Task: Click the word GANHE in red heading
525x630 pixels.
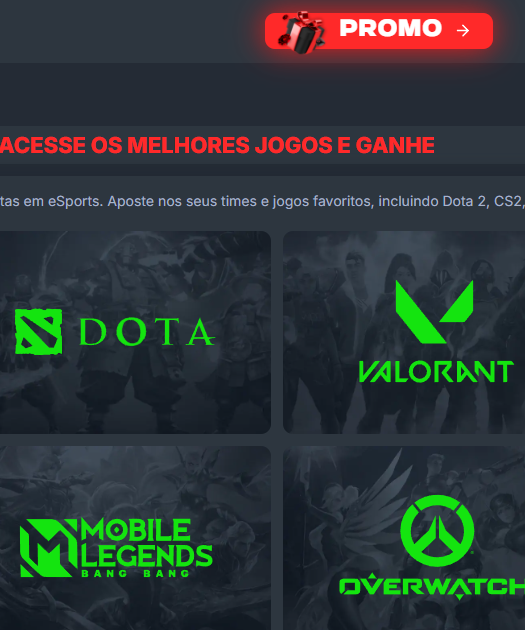Action: coord(395,145)
